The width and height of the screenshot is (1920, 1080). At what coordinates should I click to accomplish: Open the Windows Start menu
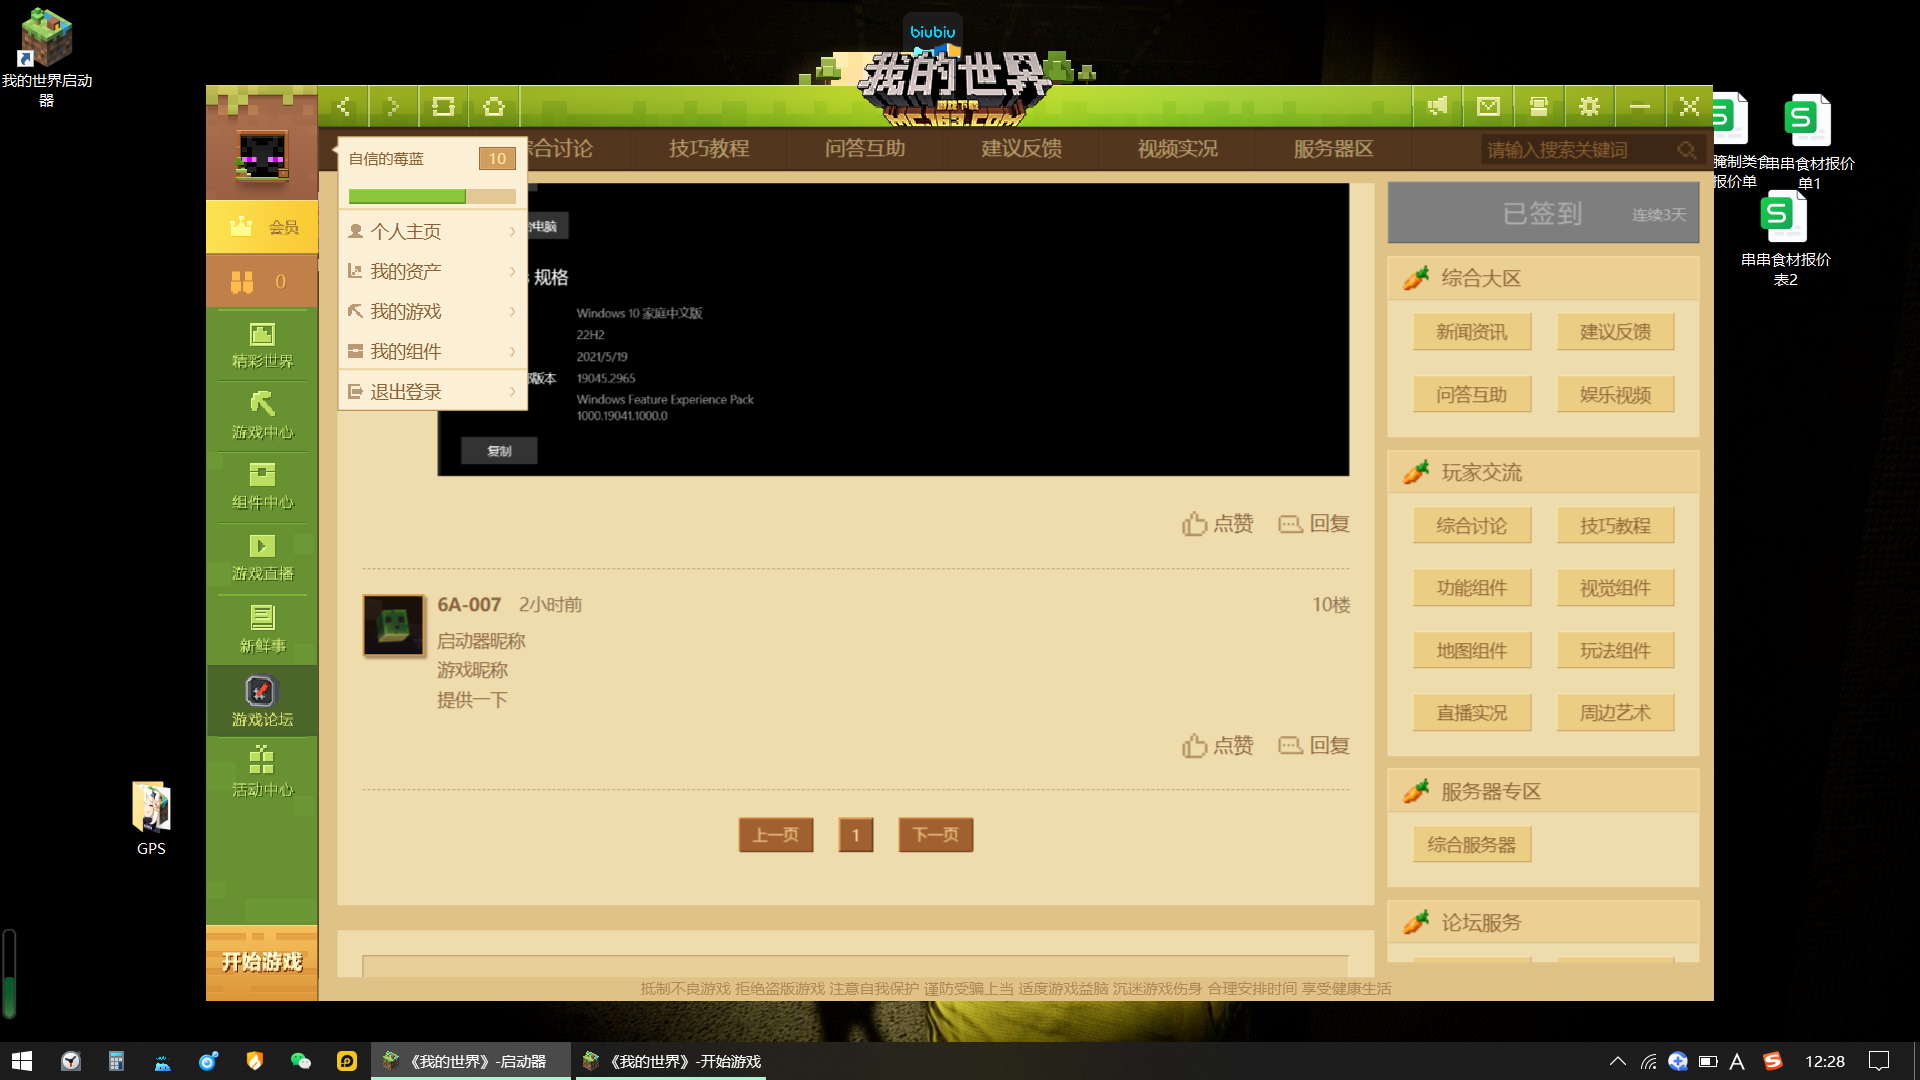pyautogui.click(x=22, y=1061)
